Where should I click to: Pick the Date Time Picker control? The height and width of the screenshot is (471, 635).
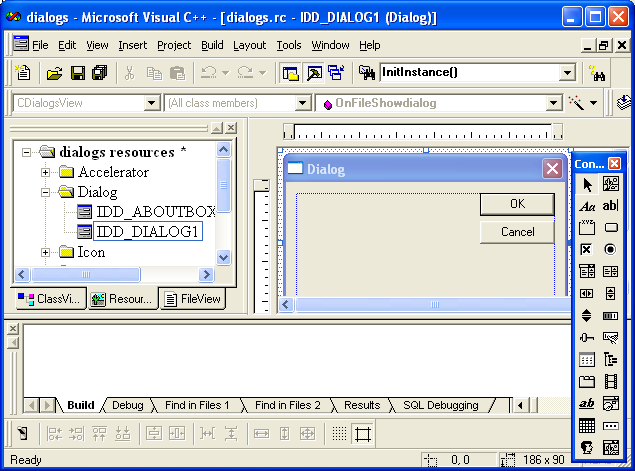[611, 403]
